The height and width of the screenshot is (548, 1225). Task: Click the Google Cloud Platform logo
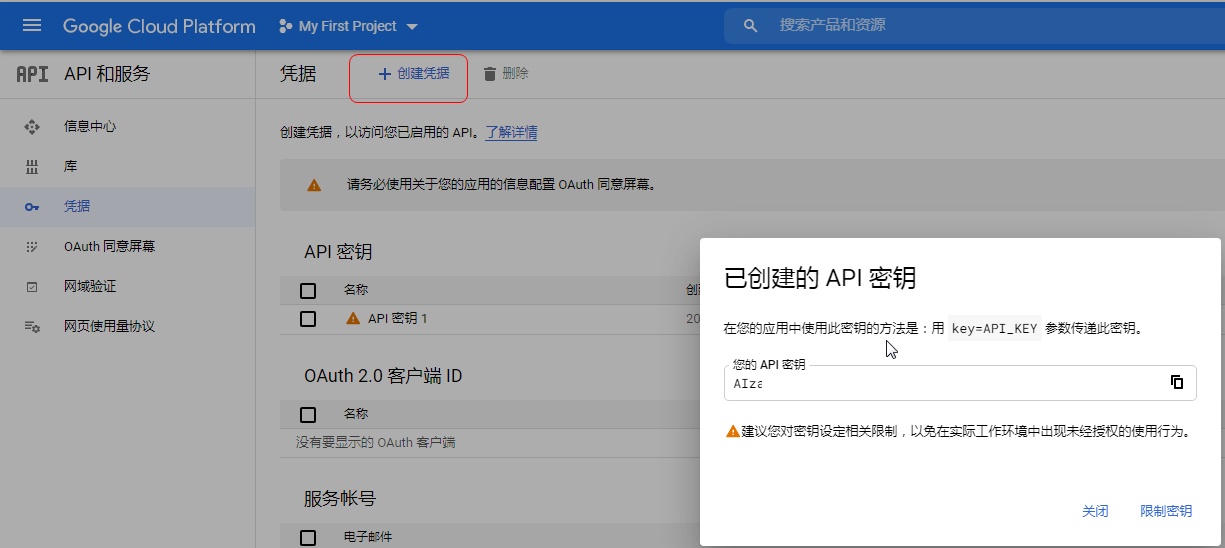[x=159, y=26]
